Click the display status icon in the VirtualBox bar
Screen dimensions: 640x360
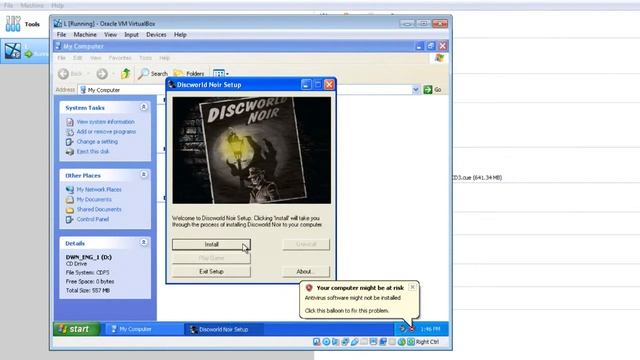tap(373, 342)
